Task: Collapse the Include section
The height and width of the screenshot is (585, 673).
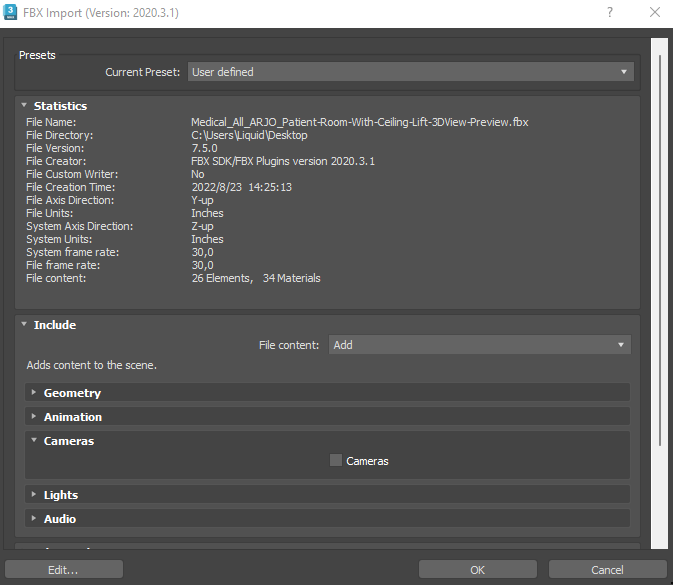Action: [x=24, y=324]
